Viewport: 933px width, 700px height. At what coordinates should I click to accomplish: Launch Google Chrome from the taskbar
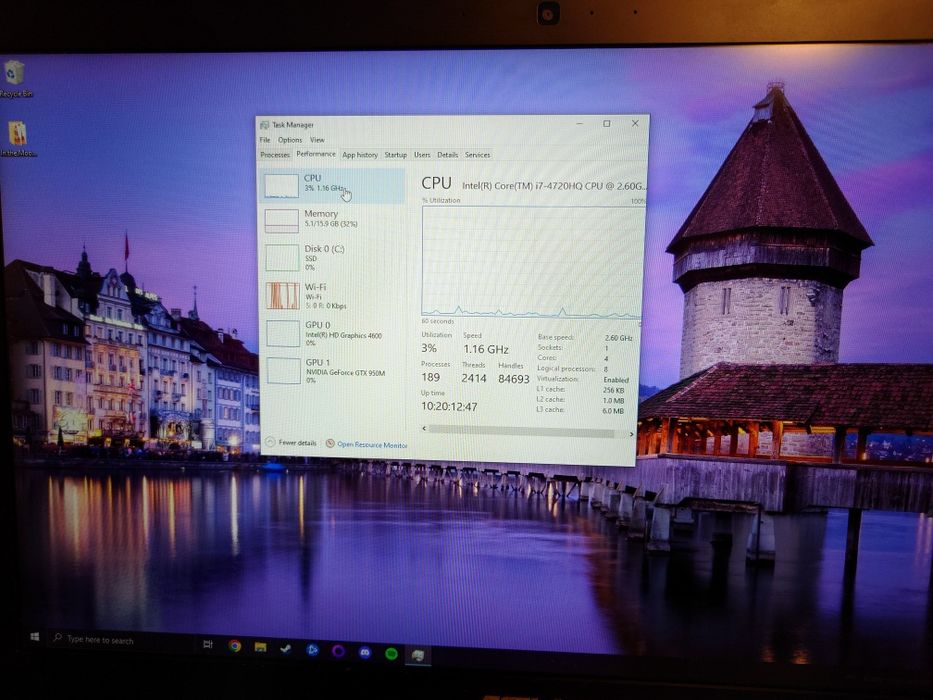coord(234,646)
